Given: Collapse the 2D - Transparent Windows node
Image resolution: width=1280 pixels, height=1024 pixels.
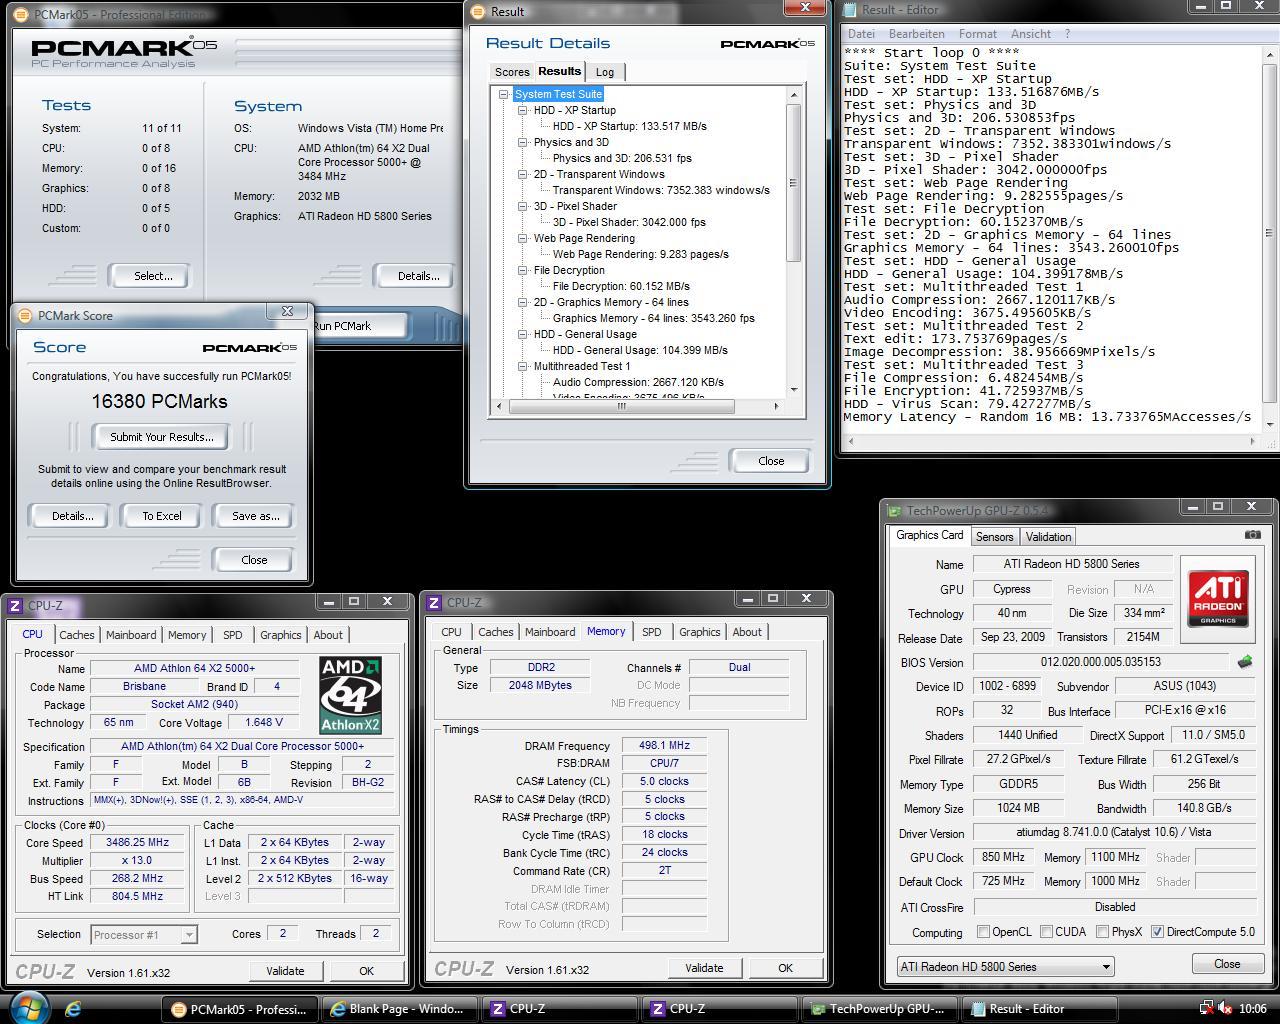Looking at the screenshot, I should point(522,174).
